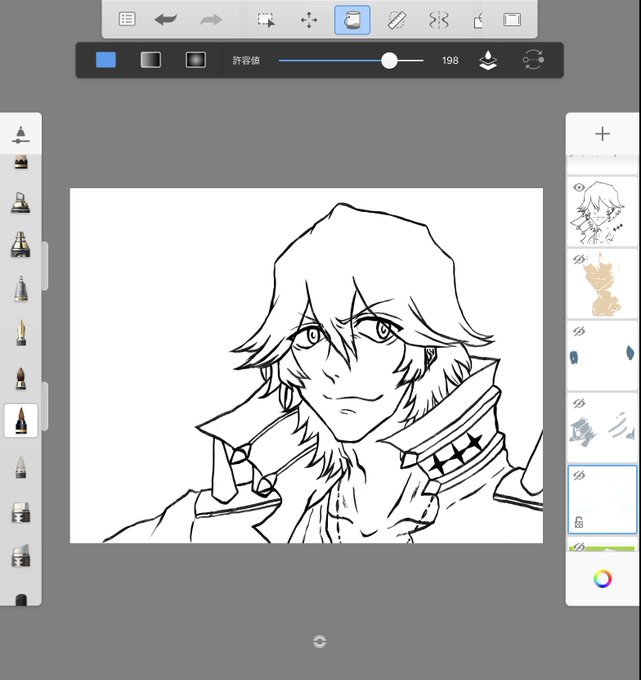The image size is (641, 680).
Task: Select the flat-top hard eraser
Action: point(21,512)
